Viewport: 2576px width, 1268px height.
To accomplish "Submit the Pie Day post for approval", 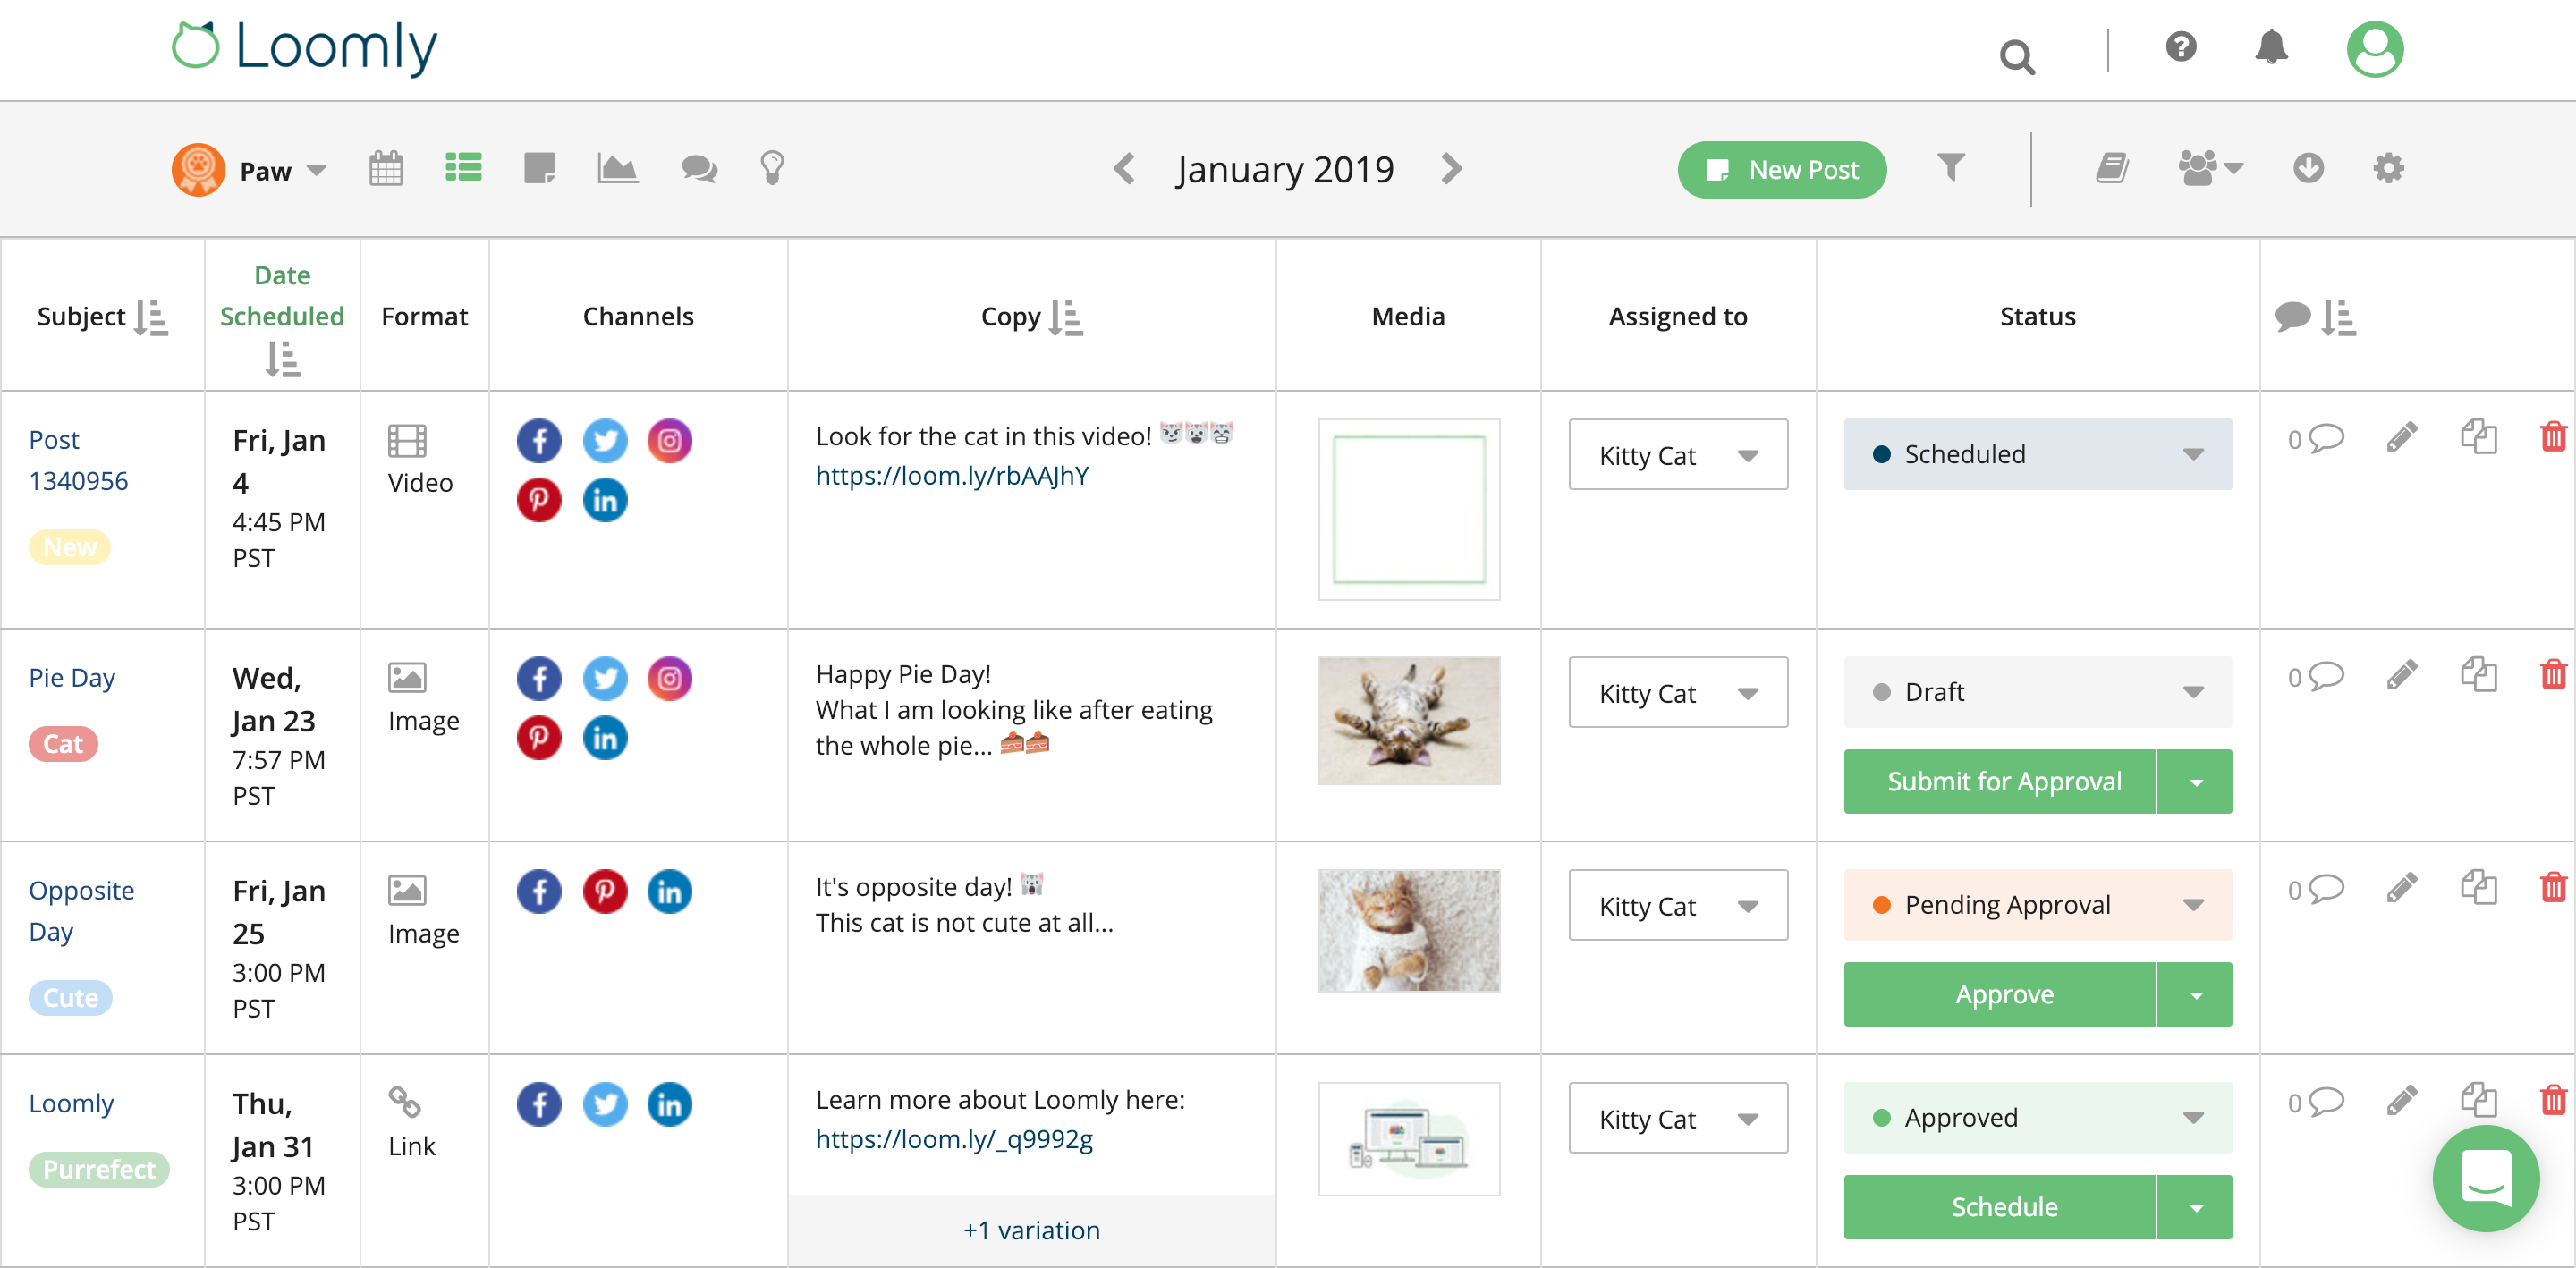I will tap(2003, 781).
